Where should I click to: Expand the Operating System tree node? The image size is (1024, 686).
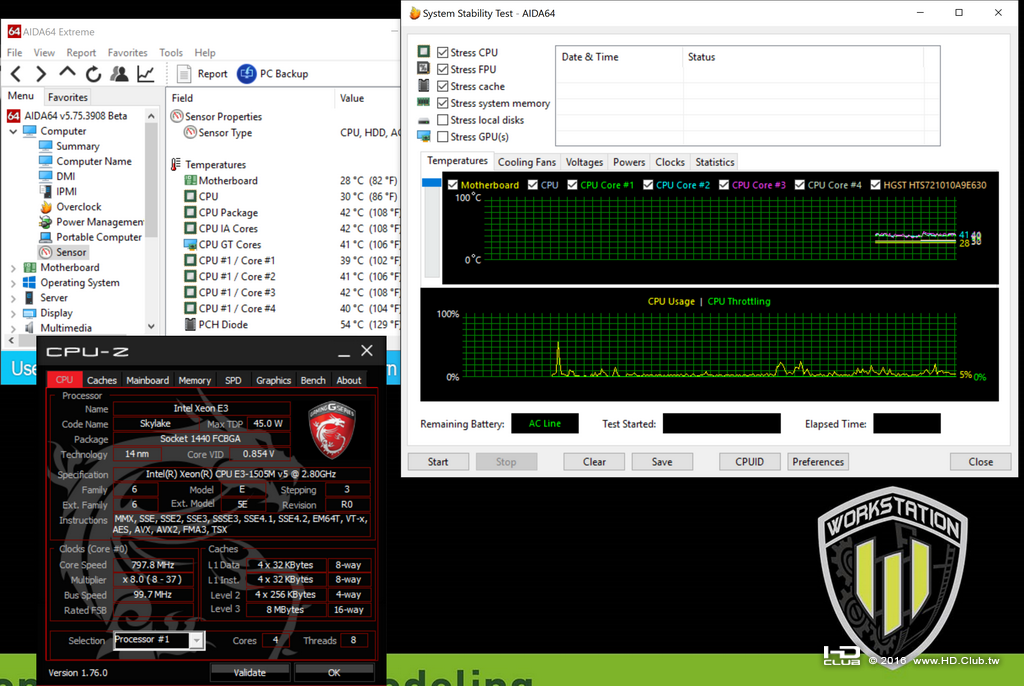coord(13,283)
